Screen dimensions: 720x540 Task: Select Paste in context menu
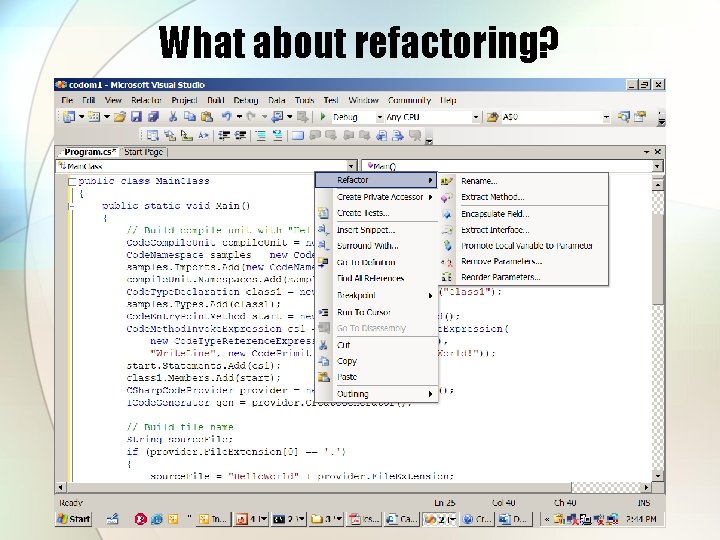(x=347, y=377)
